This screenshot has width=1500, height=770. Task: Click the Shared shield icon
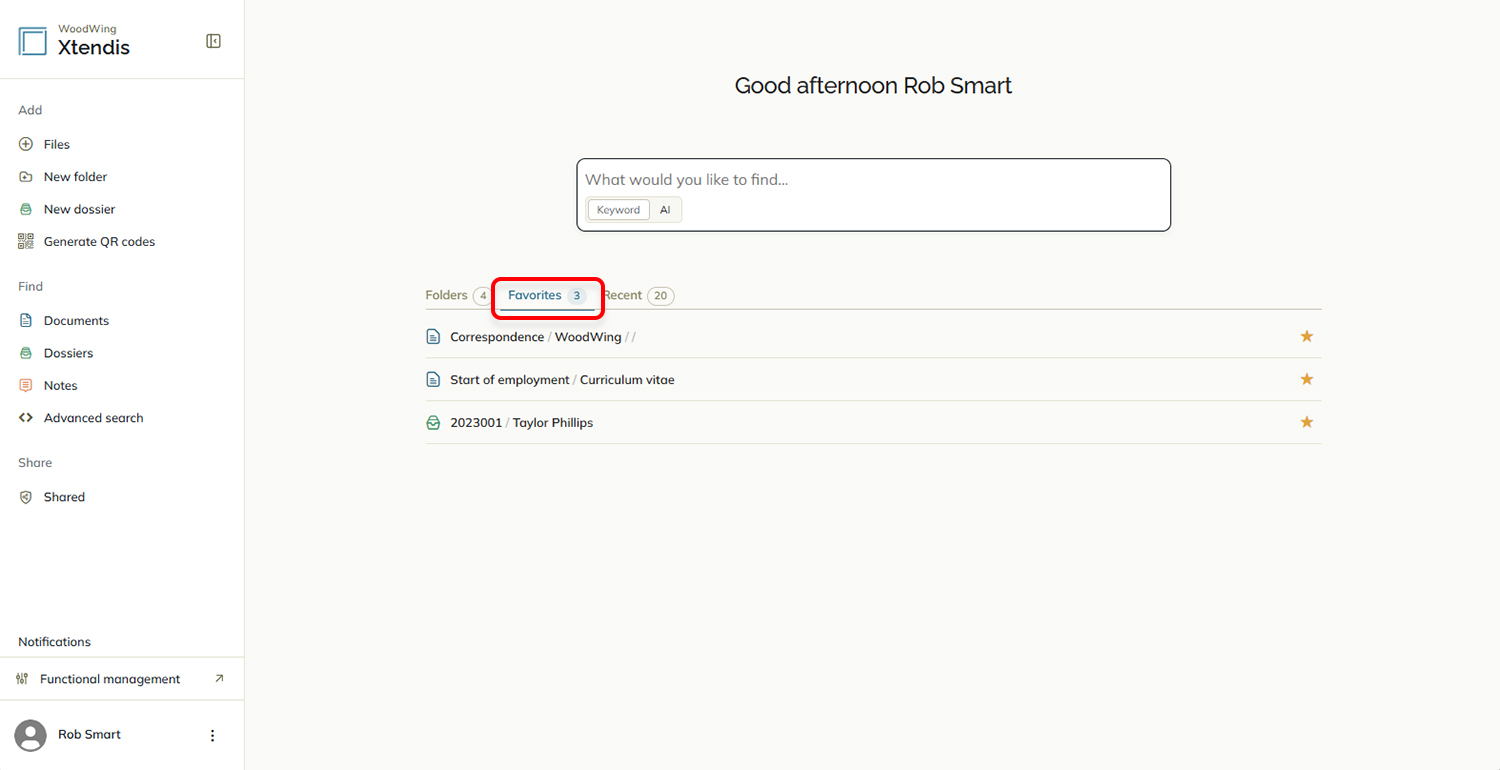click(26, 497)
